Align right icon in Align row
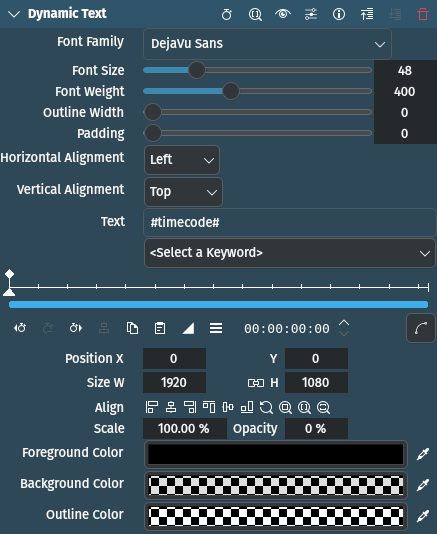The image size is (437, 534). tap(190, 407)
